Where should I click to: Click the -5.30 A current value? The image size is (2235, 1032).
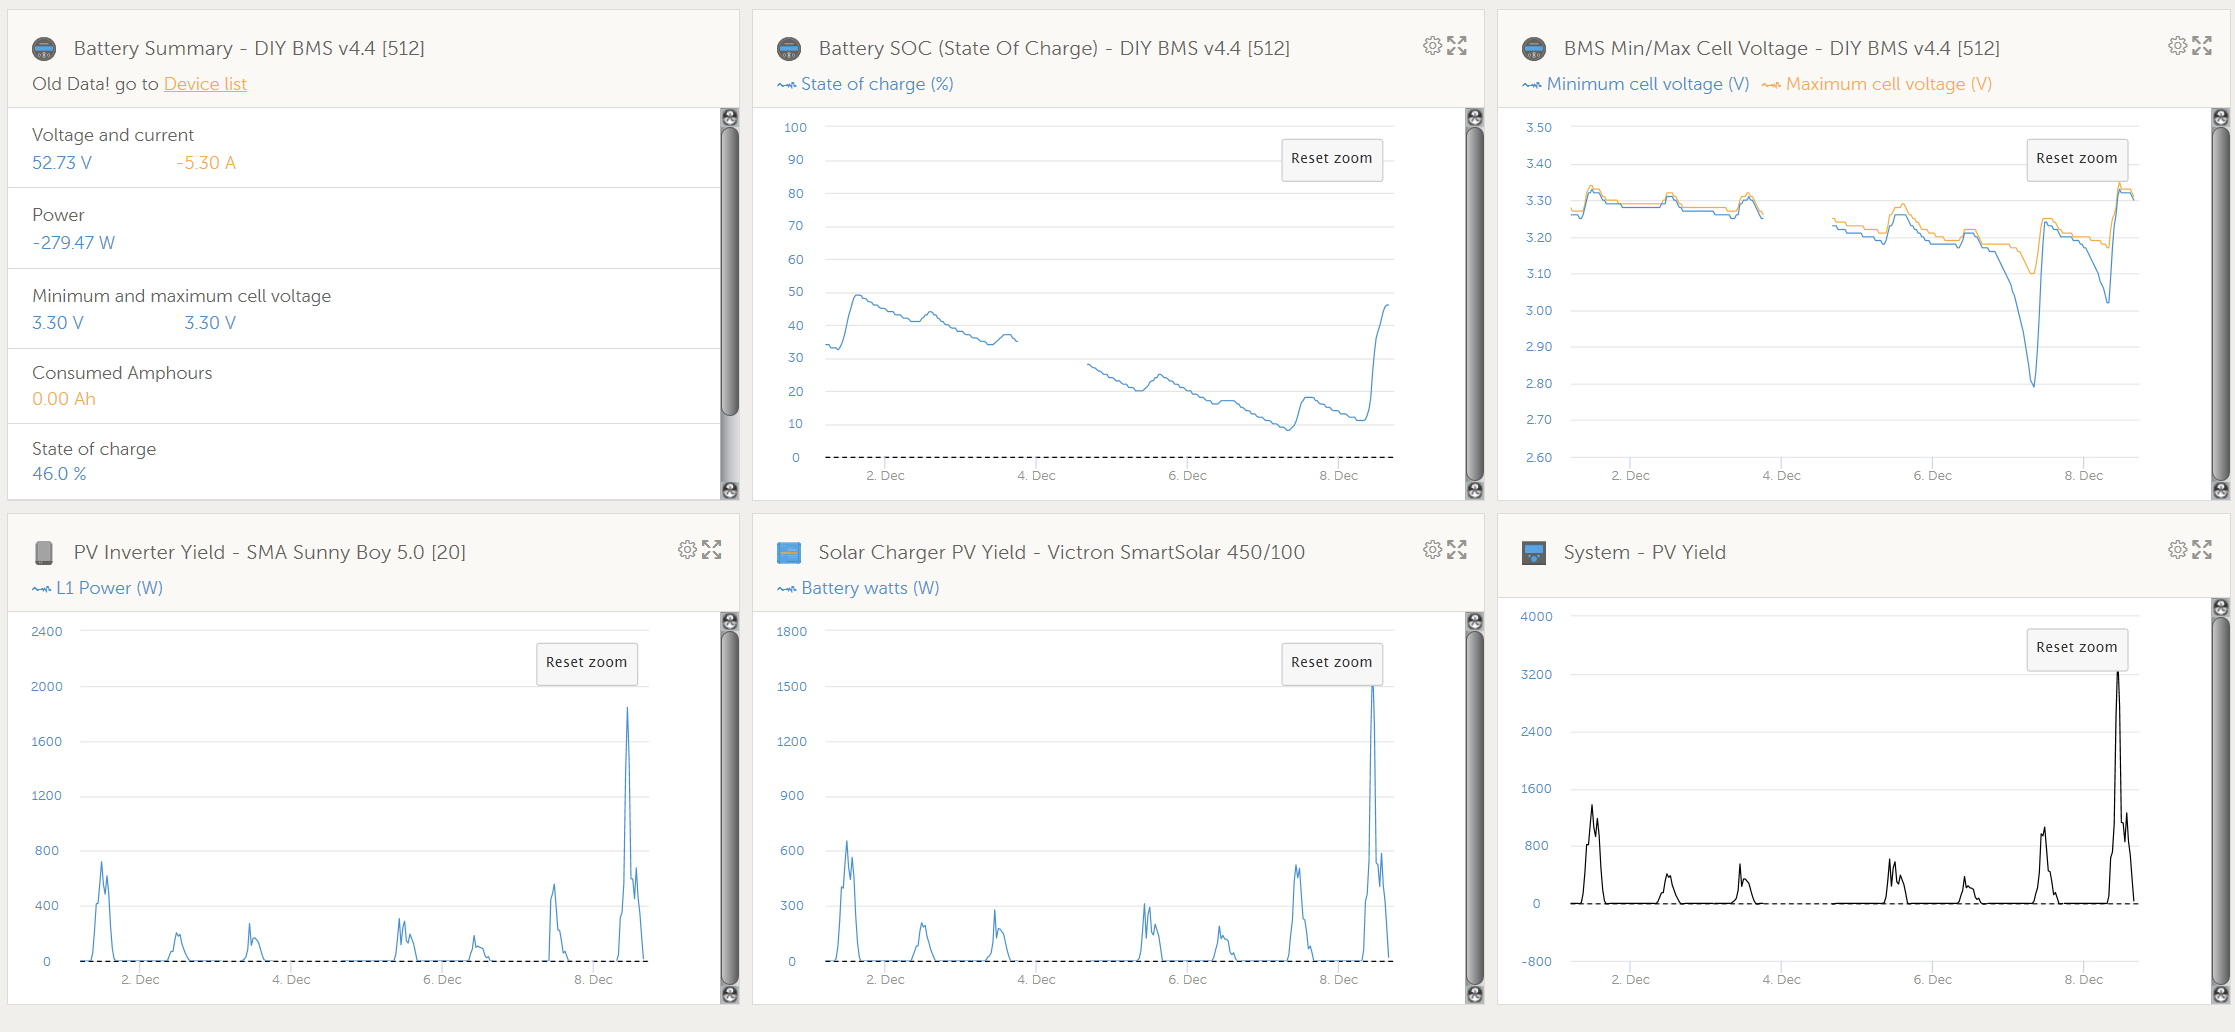coord(206,163)
